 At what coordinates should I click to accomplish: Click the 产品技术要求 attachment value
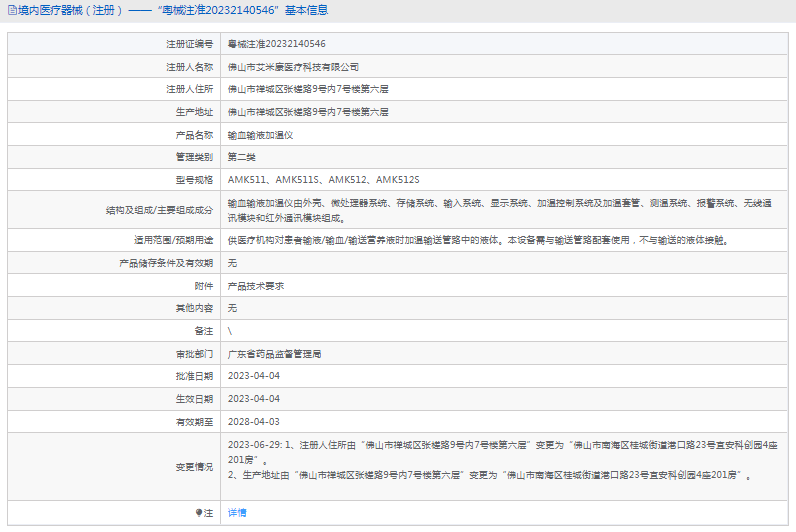tap(256, 285)
